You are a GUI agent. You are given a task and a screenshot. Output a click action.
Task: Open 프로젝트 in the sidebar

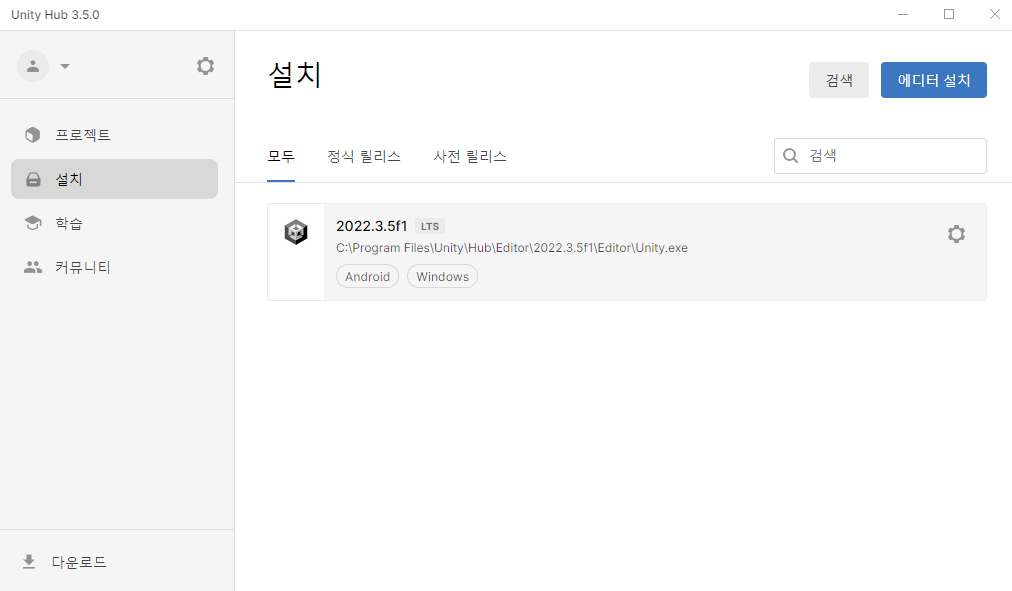tap(114, 135)
